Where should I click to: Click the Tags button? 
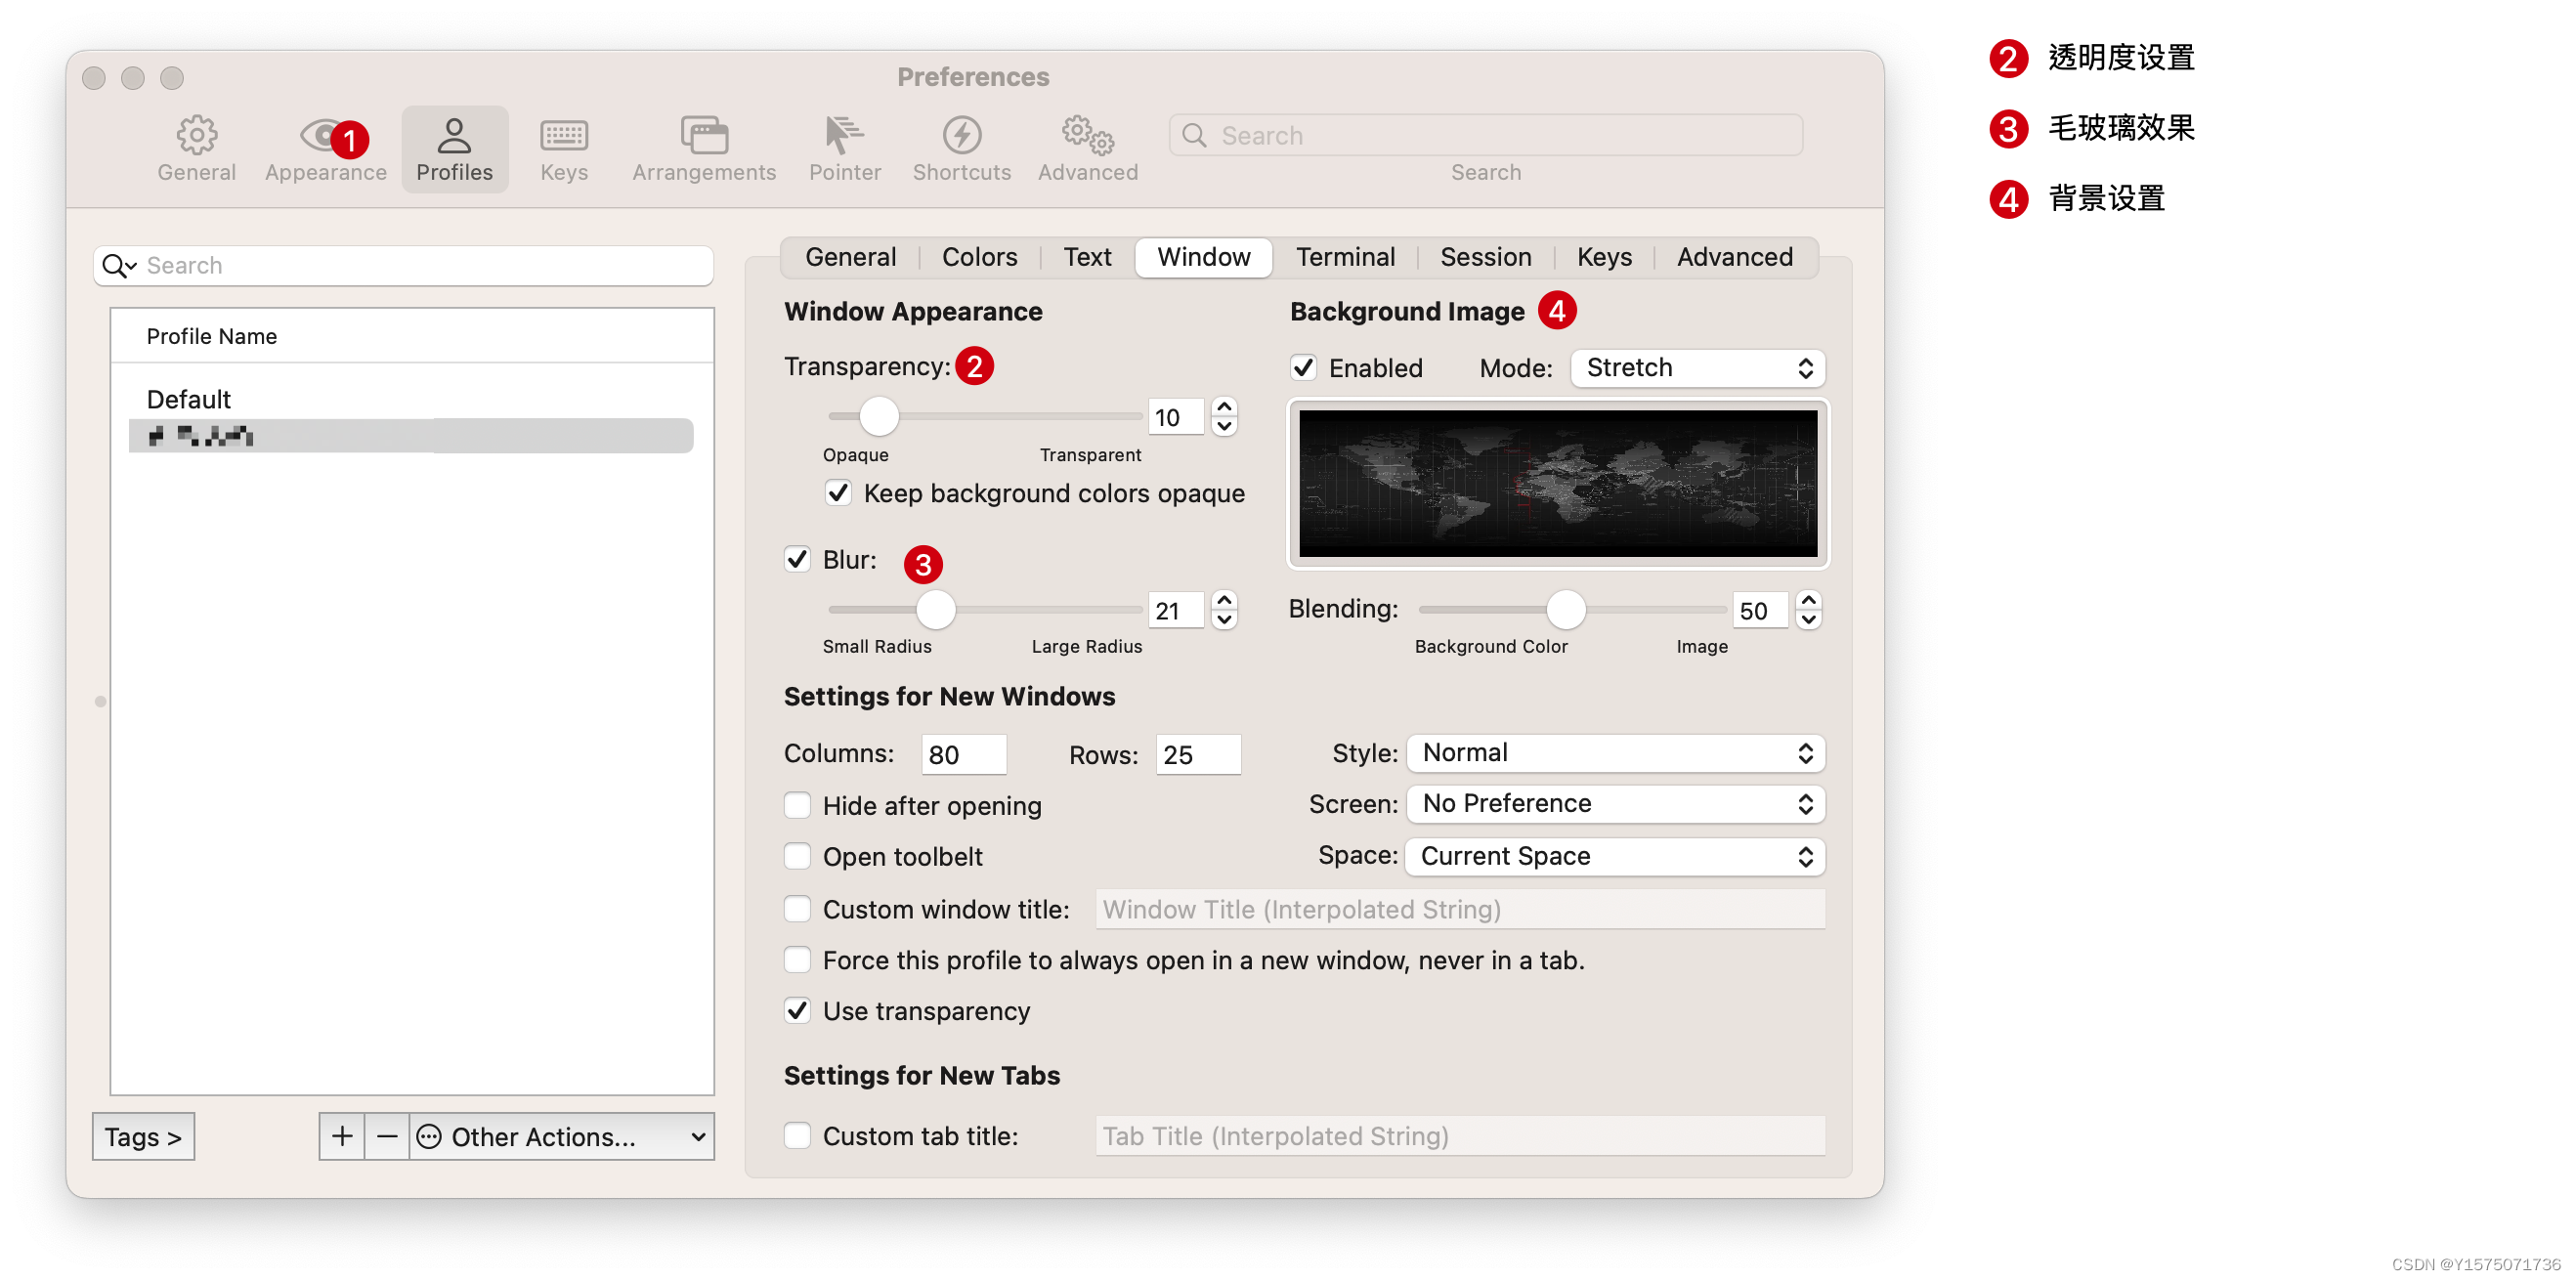tap(145, 1137)
